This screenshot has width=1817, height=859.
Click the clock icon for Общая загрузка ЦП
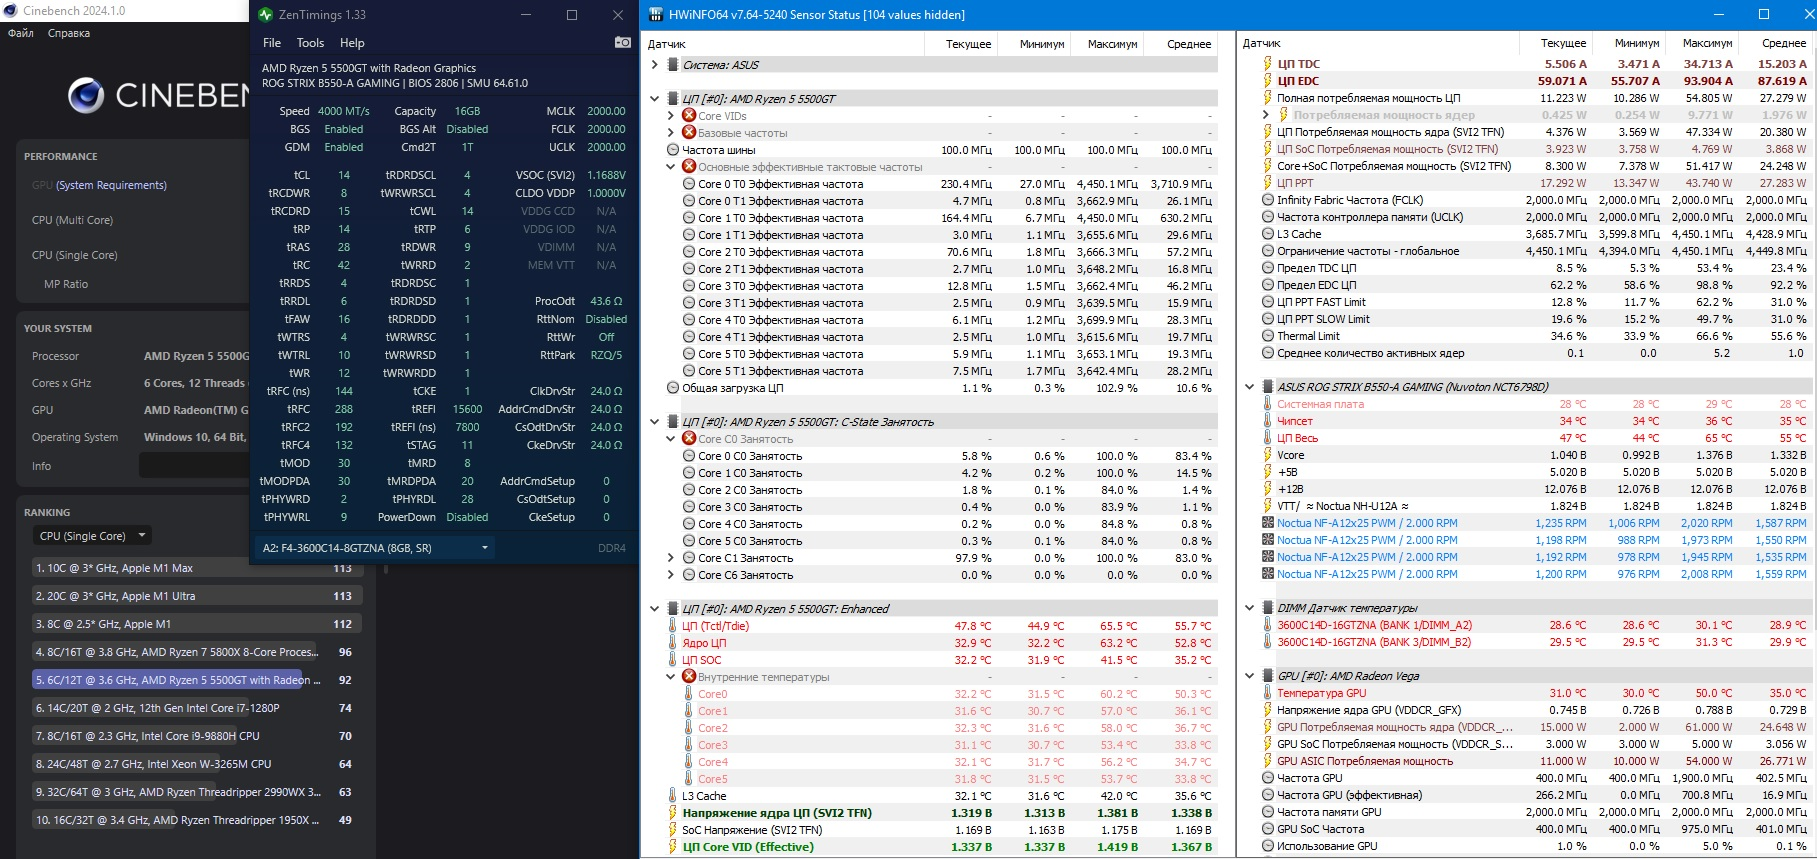click(673, 388)
